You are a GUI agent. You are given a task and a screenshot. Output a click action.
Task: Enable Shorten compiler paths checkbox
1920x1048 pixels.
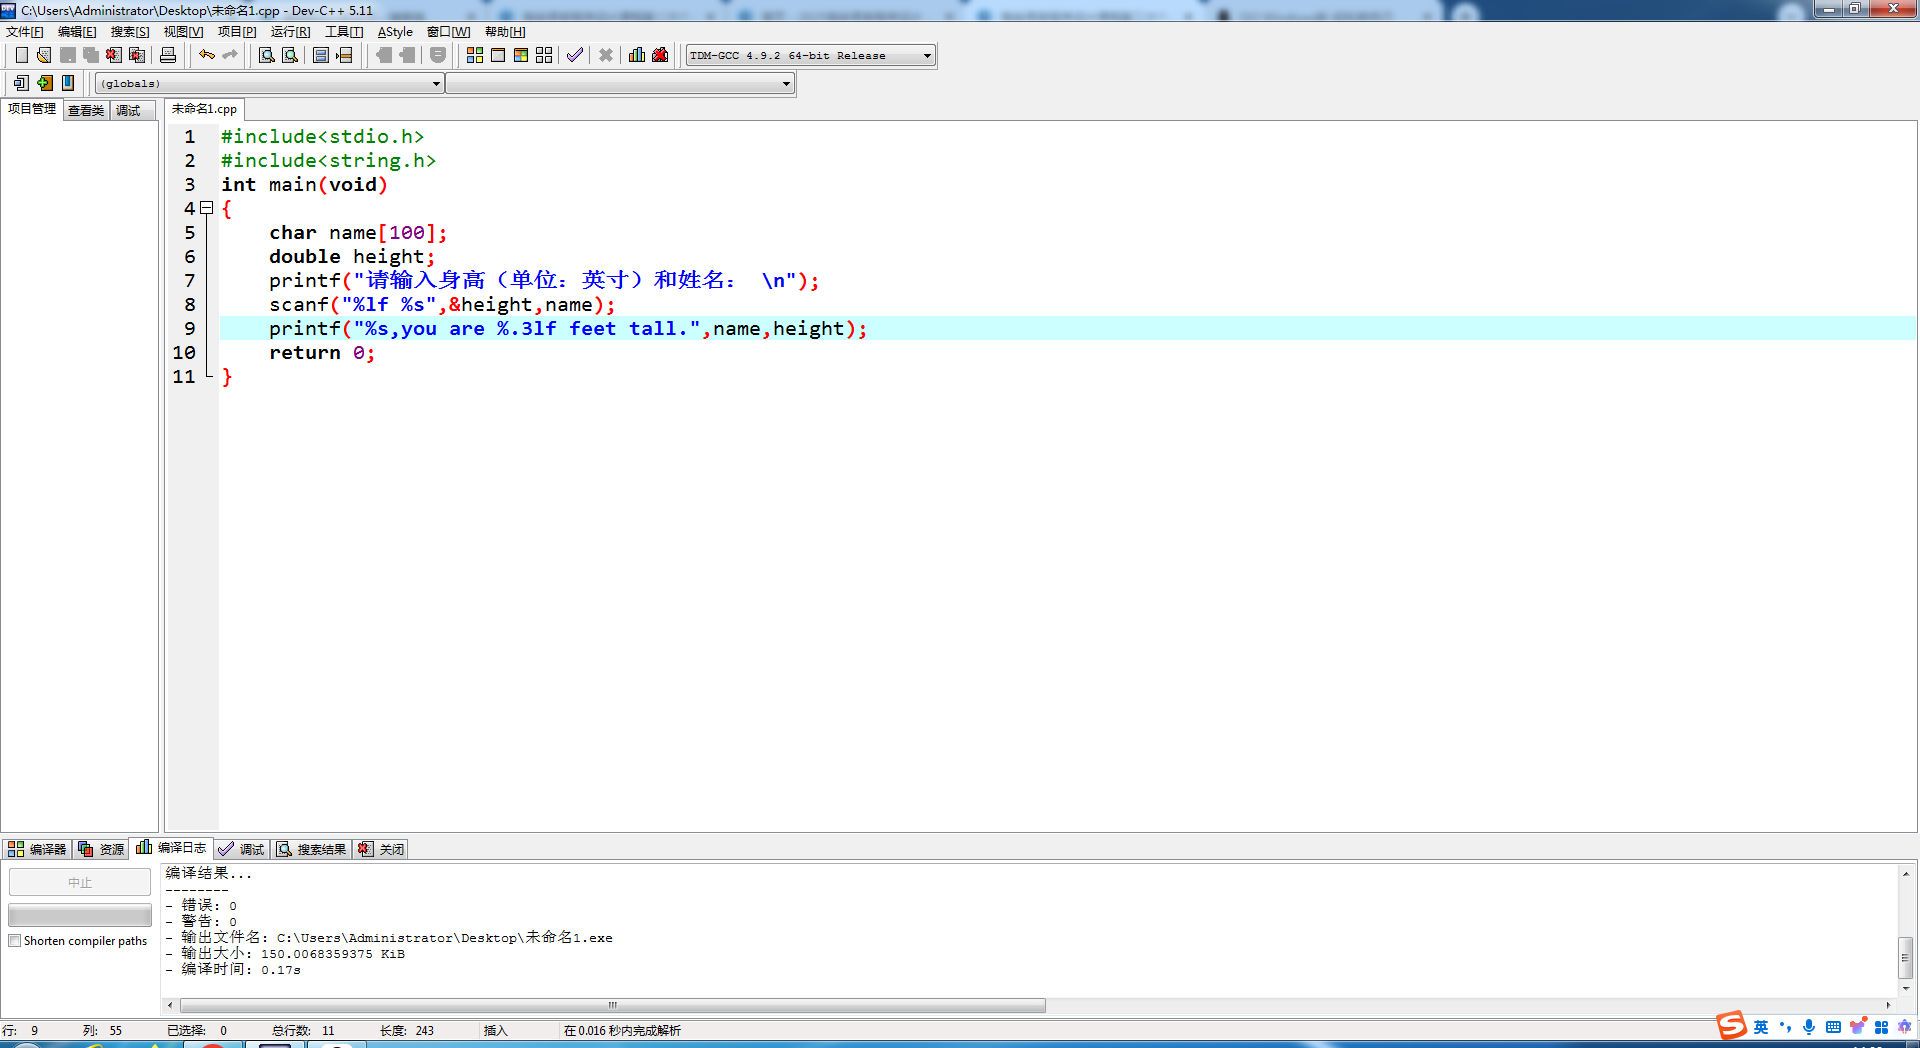(x=15, y=941)
